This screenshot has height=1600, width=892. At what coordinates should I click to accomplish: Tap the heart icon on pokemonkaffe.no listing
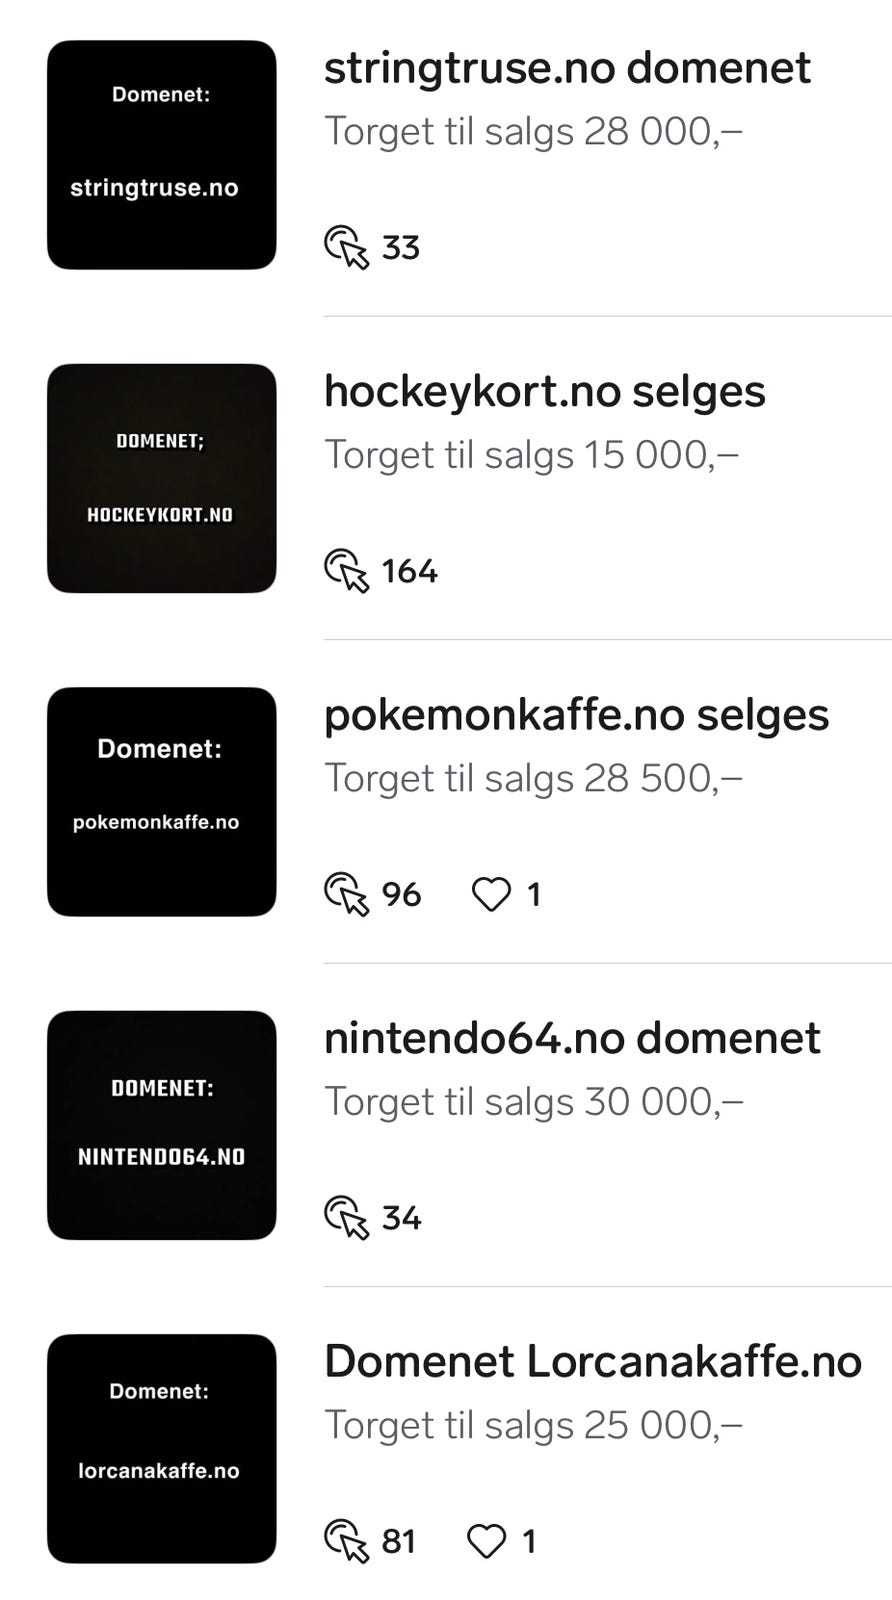[x=491, y=894]
